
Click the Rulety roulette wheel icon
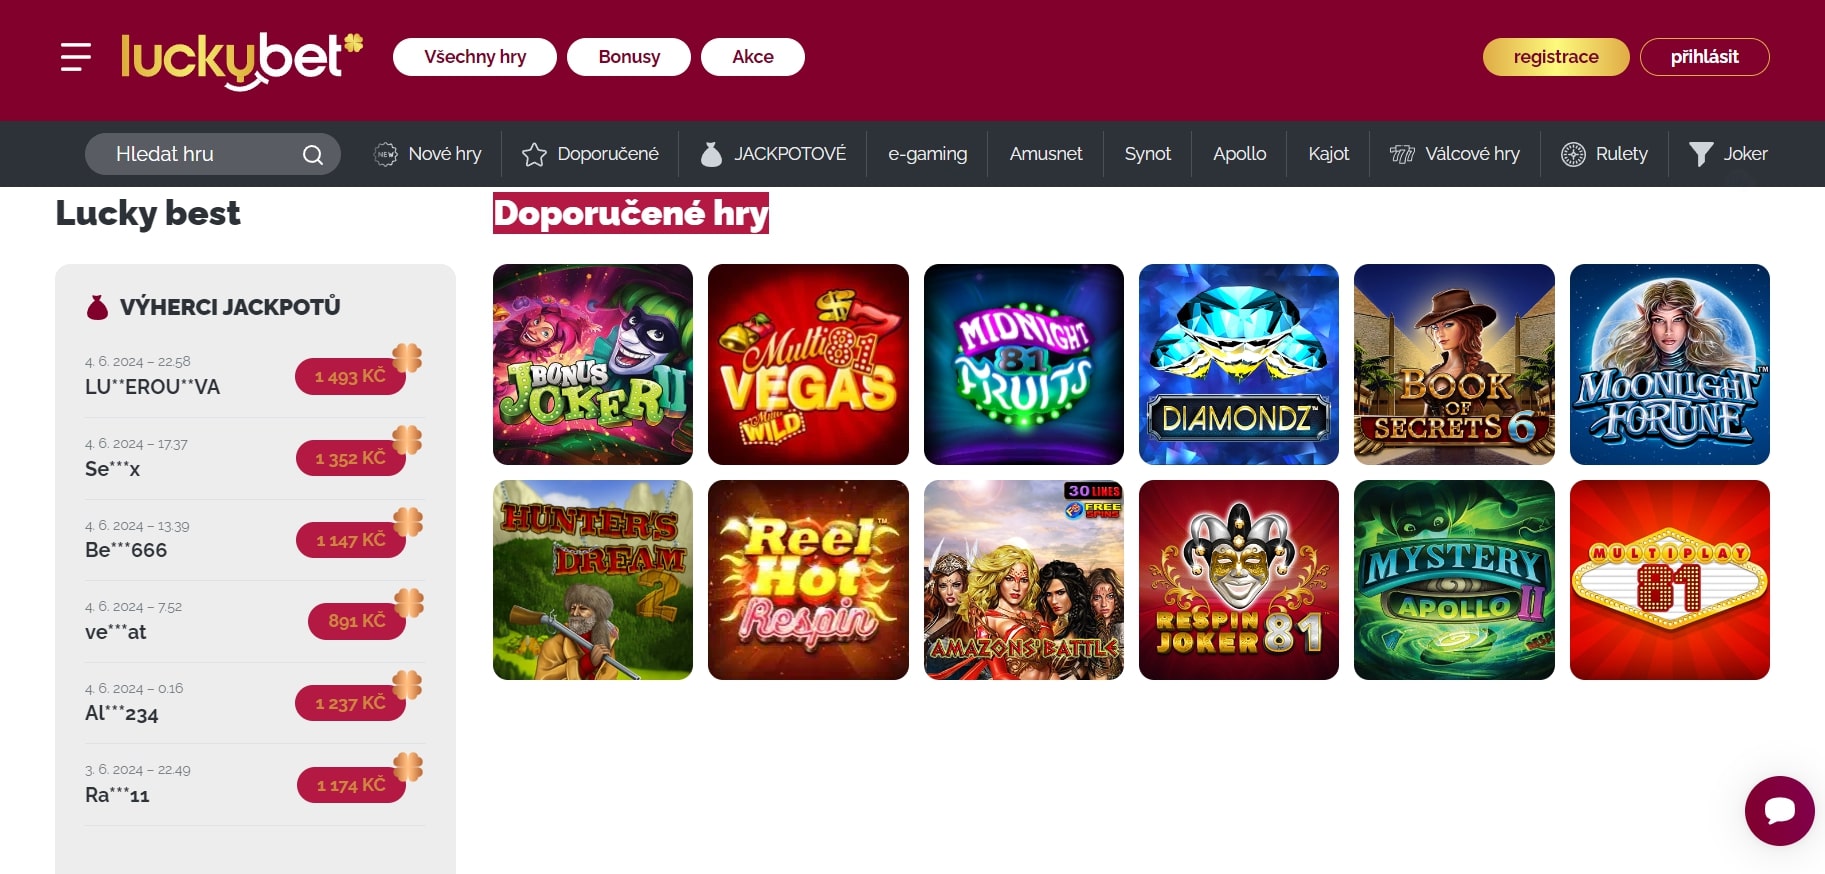click(x=1573, y=154)
